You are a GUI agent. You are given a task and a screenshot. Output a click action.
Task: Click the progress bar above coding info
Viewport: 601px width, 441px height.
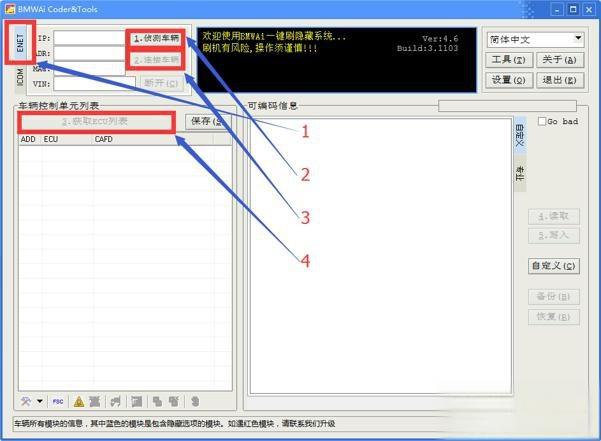507,106
